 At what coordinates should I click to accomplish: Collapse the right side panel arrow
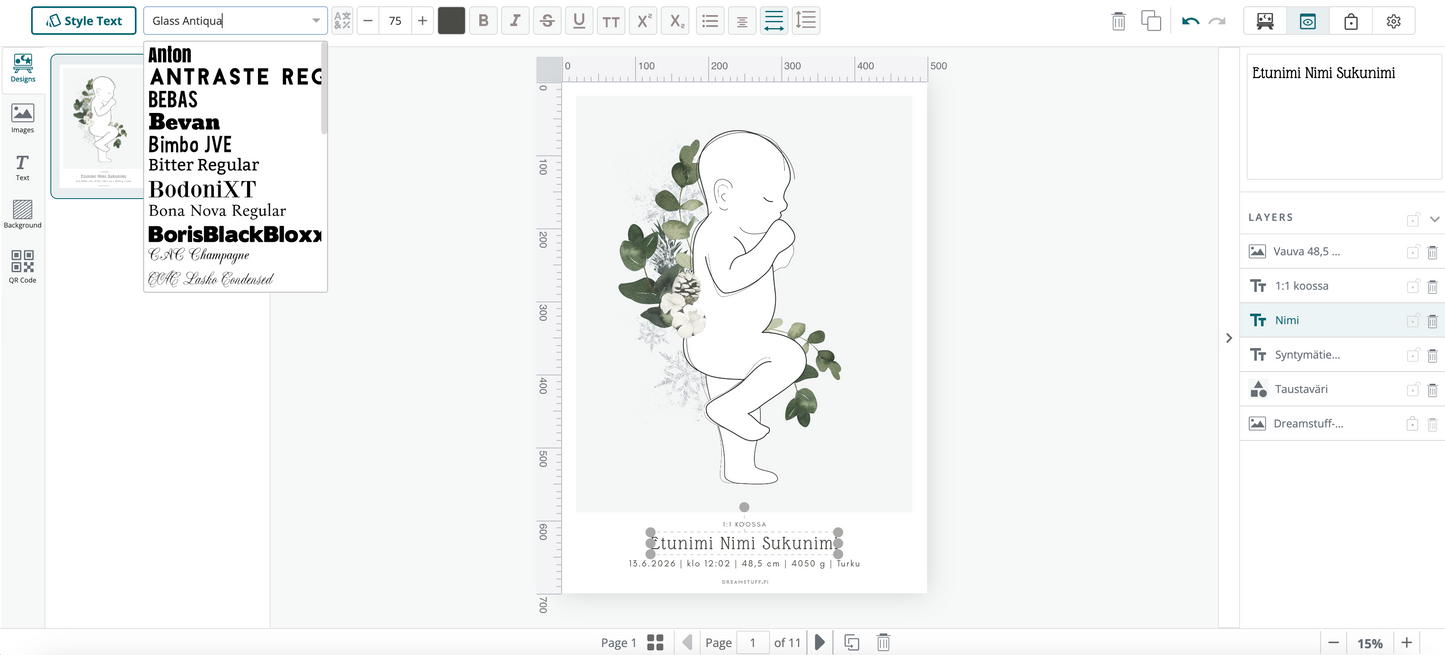click(1229, 338)
